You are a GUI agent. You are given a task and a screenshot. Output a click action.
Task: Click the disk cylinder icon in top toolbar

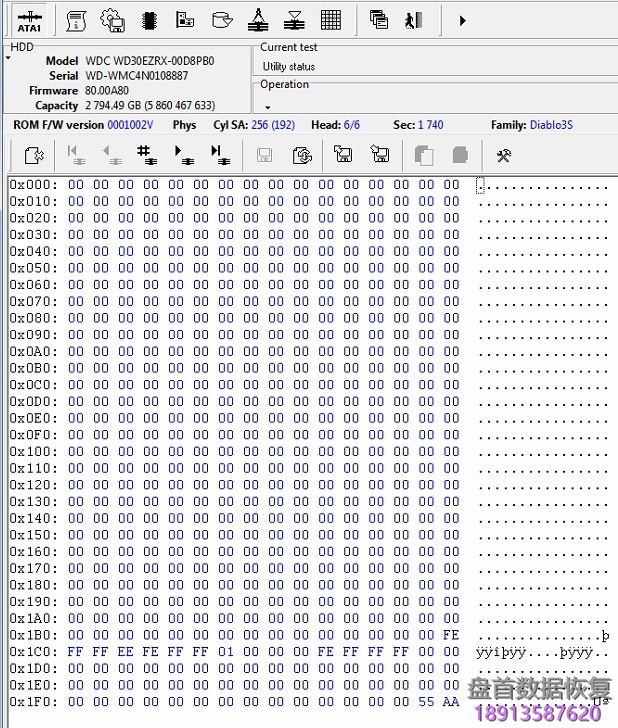[221, 20]
